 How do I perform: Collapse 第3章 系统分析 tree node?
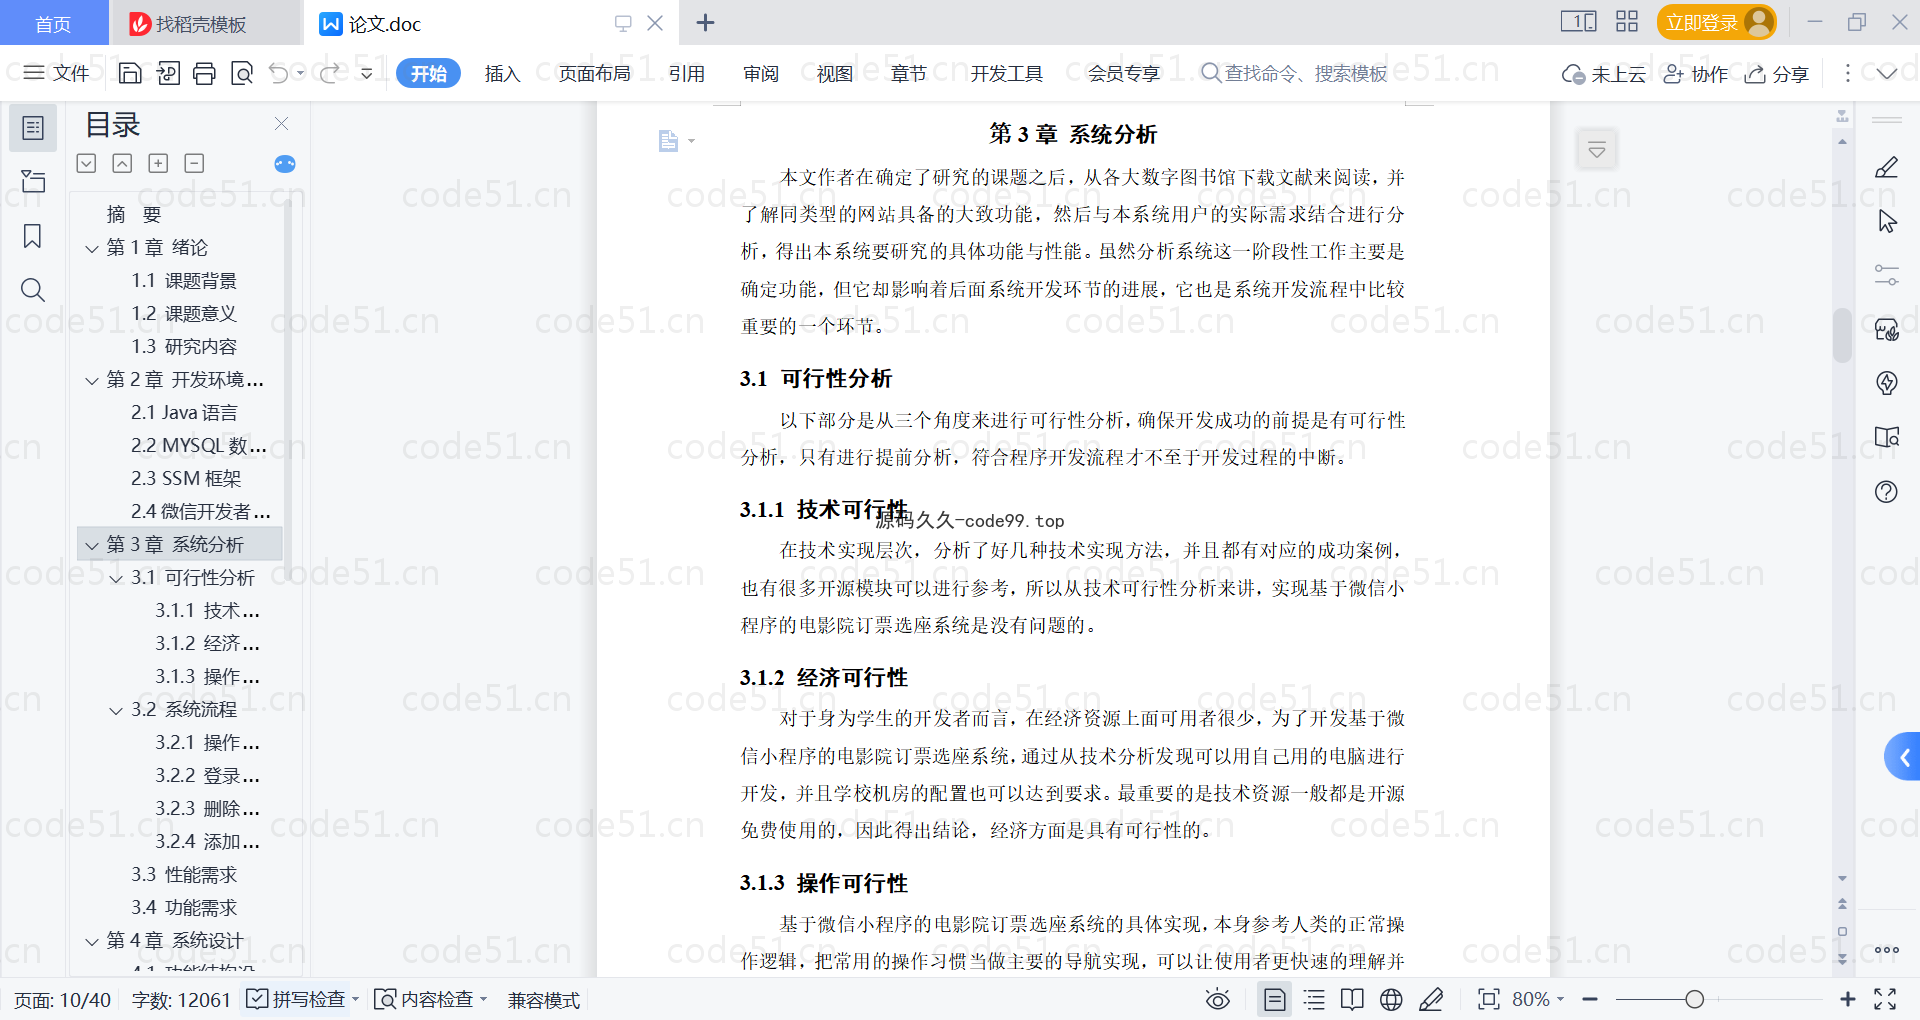(92, 545)
